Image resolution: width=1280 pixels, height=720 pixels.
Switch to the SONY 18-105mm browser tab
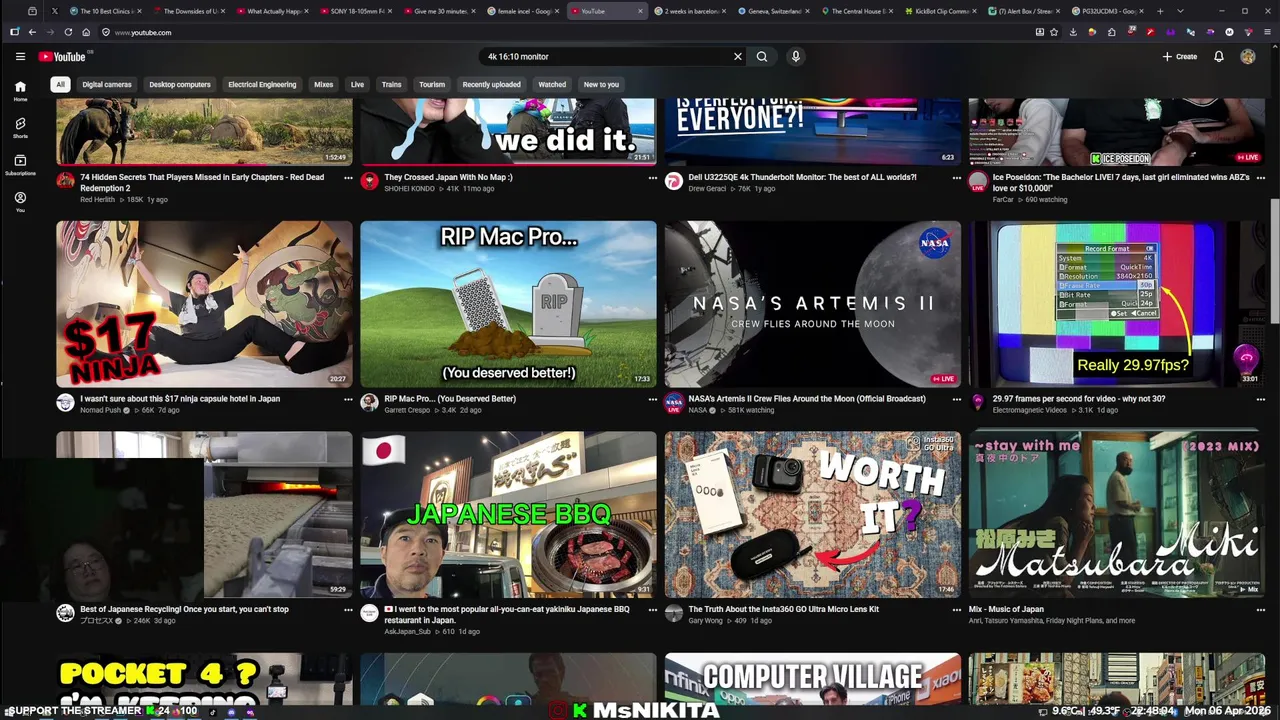pos(357,11)
